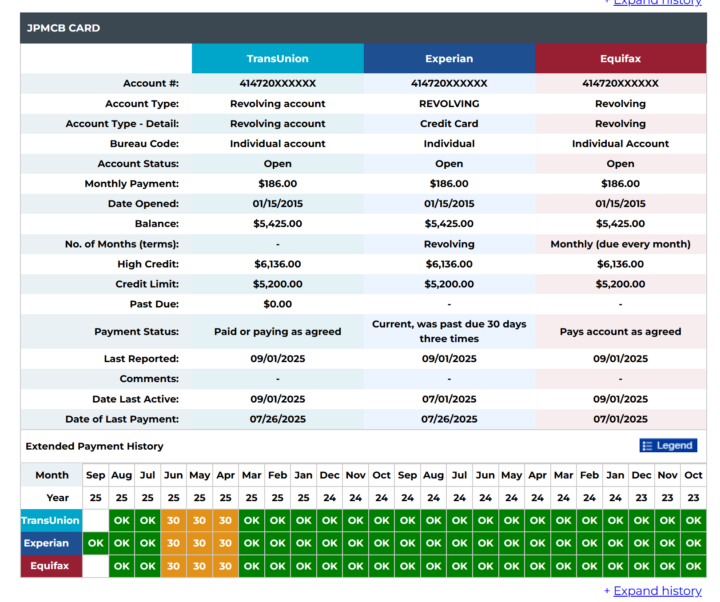Click the Extended Payment History heading
720x602 pixels.
[x=95, y=446]
